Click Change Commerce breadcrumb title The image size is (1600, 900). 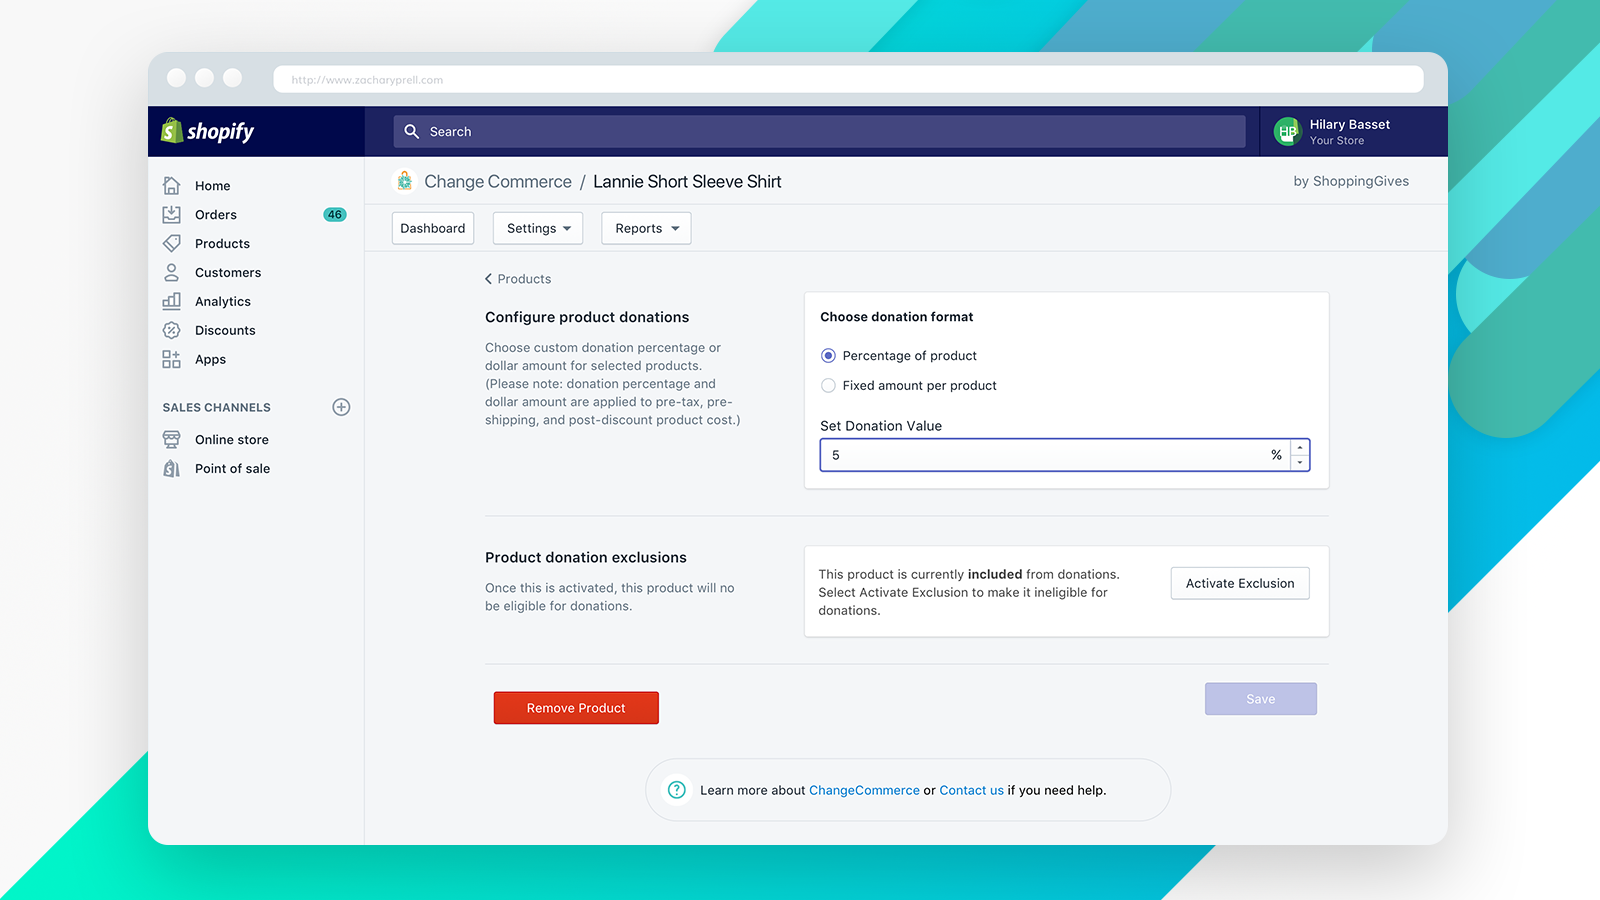point(498,181)
